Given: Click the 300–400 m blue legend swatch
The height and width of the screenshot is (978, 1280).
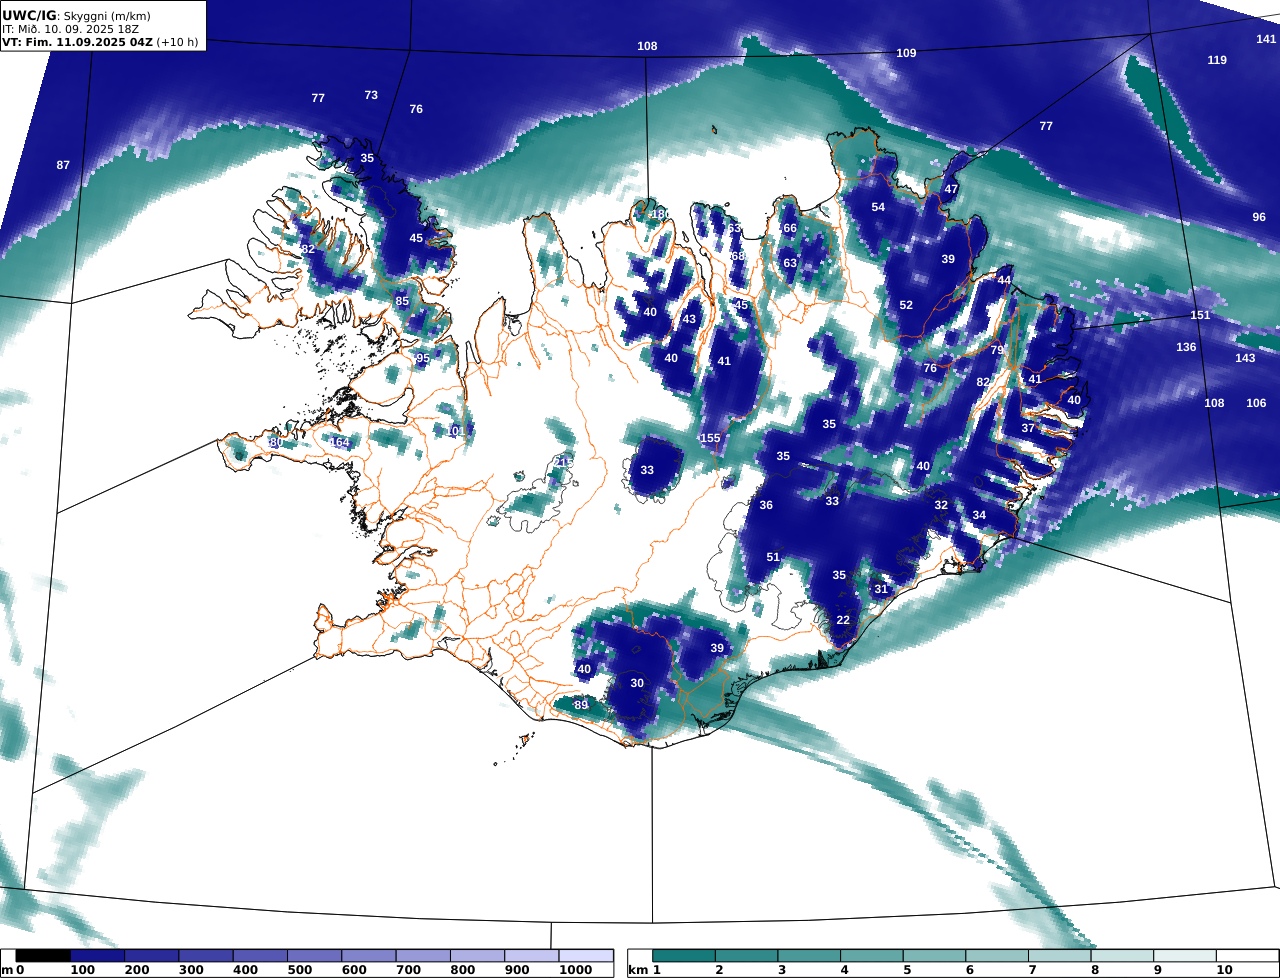Looking at the screenshot, I should click(206, 956).
